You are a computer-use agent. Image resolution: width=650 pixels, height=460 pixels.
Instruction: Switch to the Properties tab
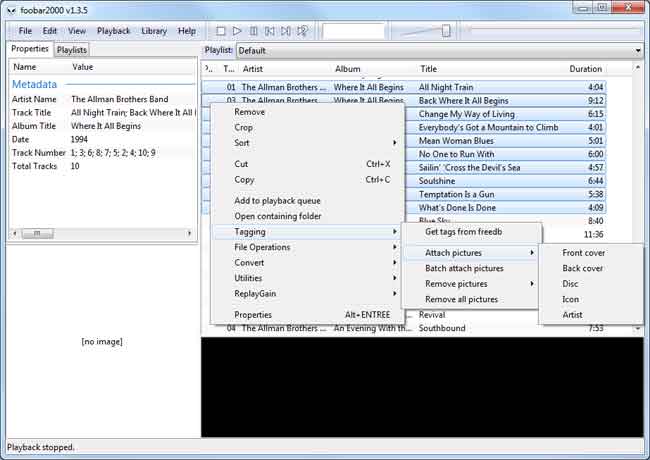click(30, 49)
